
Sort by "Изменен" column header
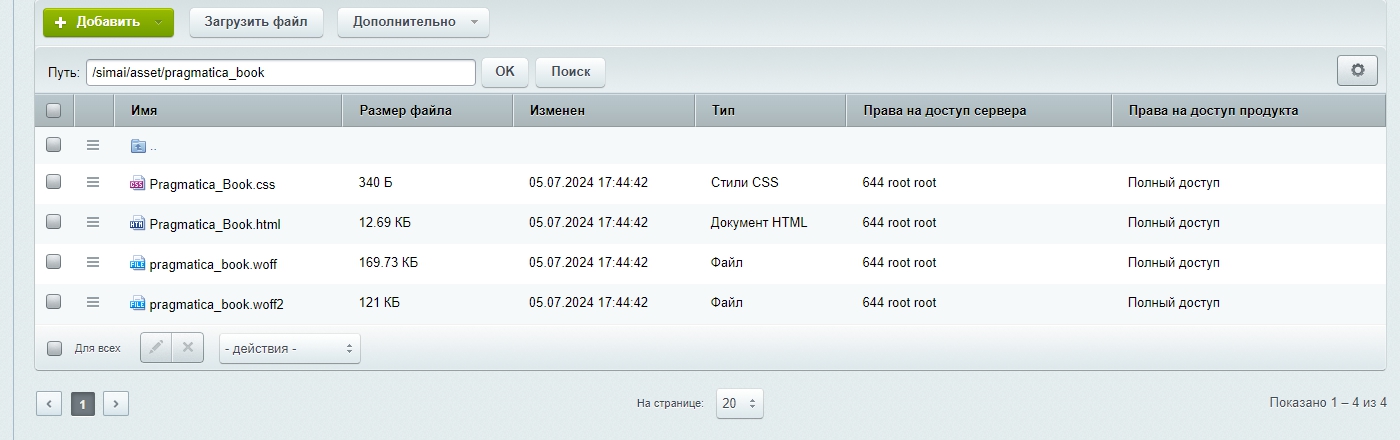click(557, 111)
